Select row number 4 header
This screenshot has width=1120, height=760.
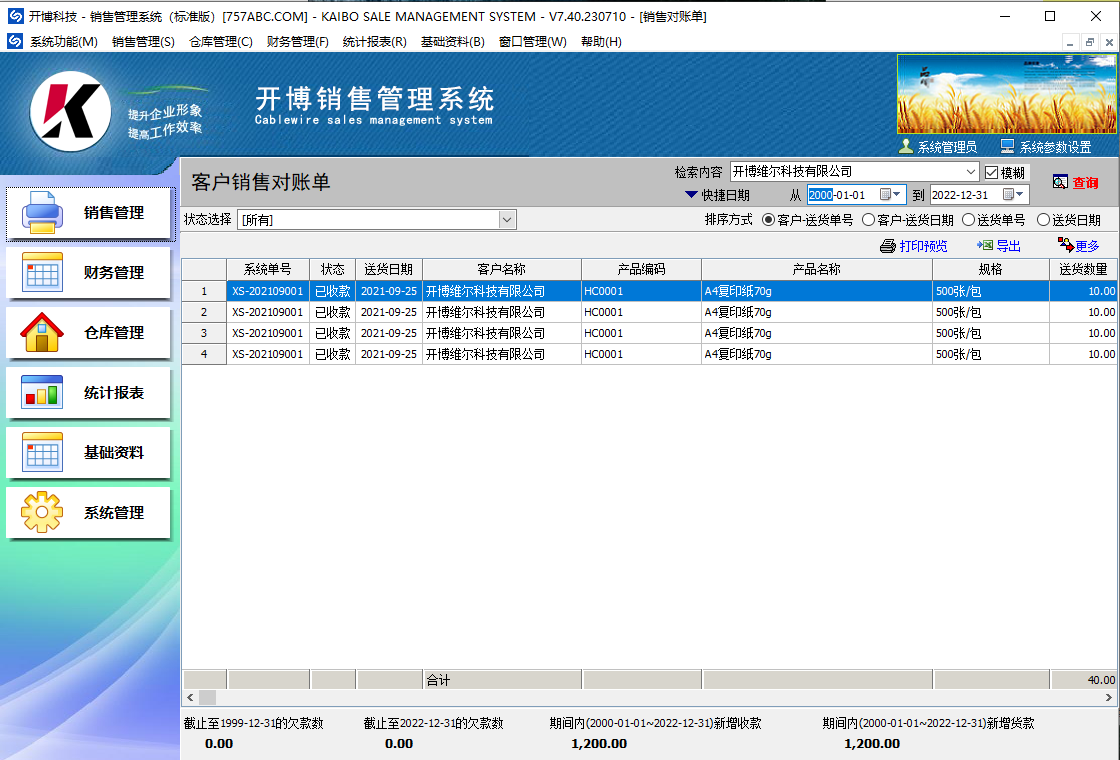[x=204, y=354]
